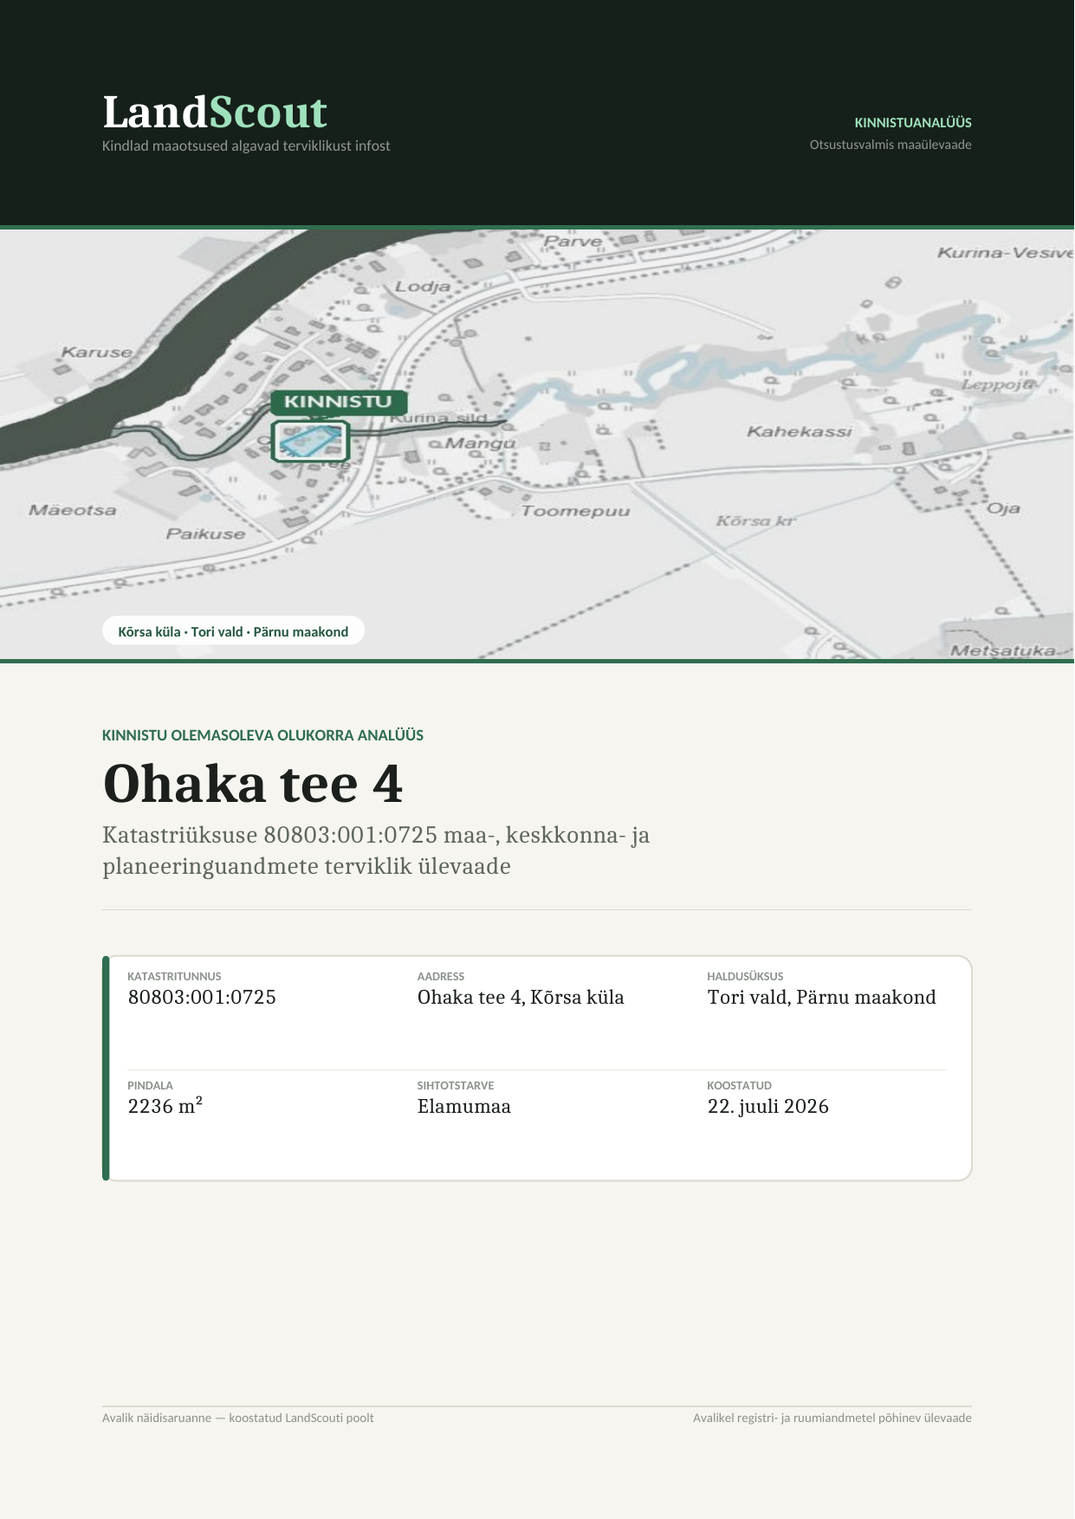Image resolution: width=1075 pixels, height=1519 pixels.
Task: Click the 'Mangu' map label
Action: pos(480,443)
